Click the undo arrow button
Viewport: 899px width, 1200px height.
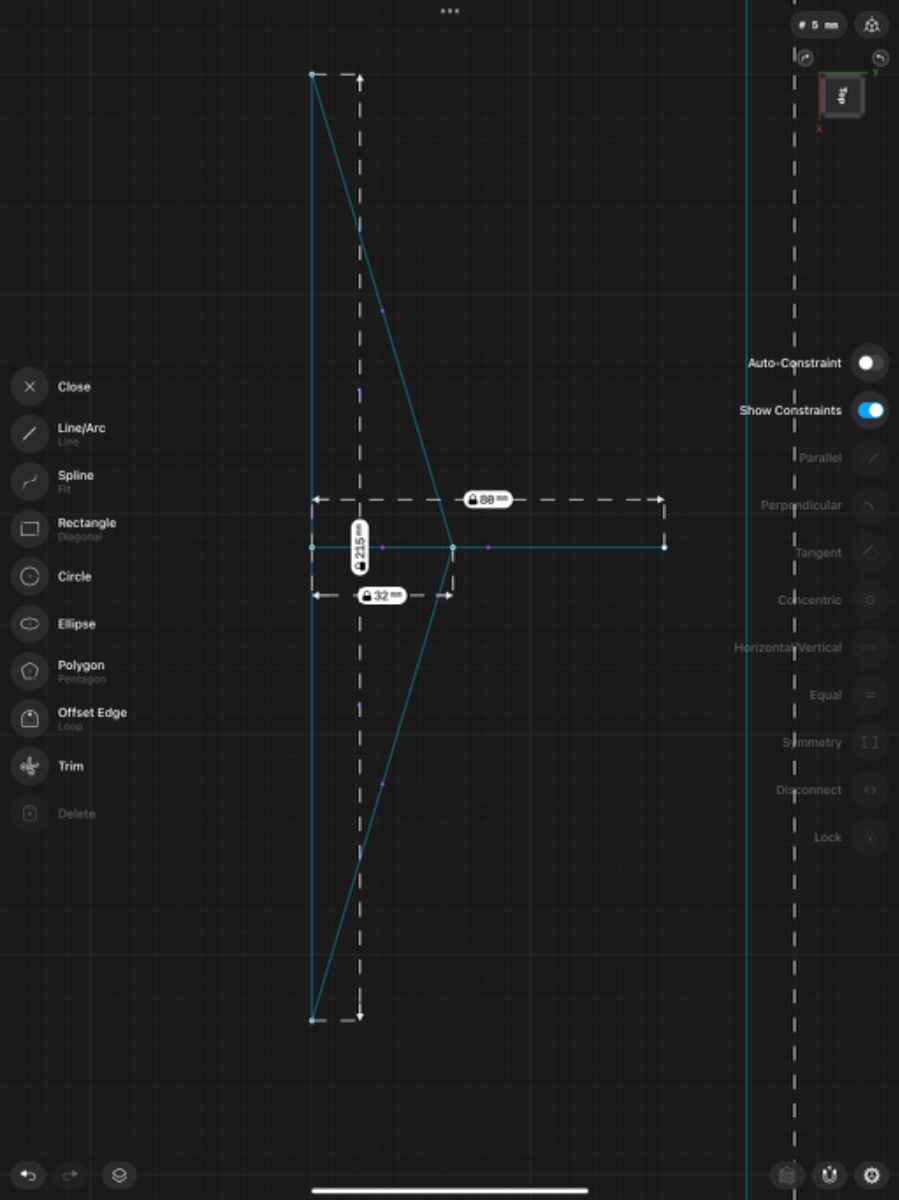[28, 1175]
